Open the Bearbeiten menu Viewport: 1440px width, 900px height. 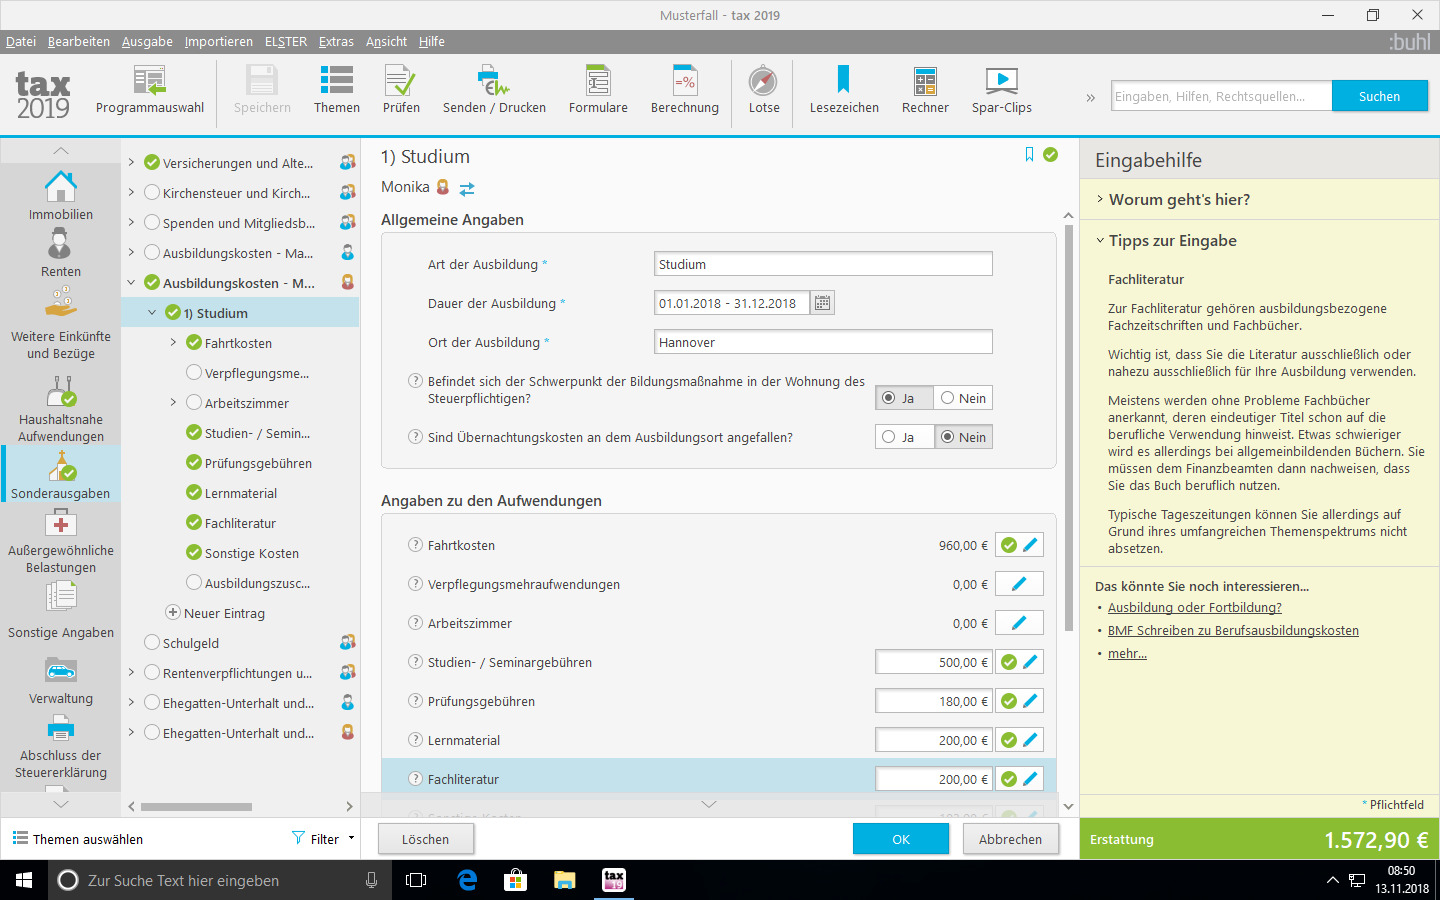79,41
